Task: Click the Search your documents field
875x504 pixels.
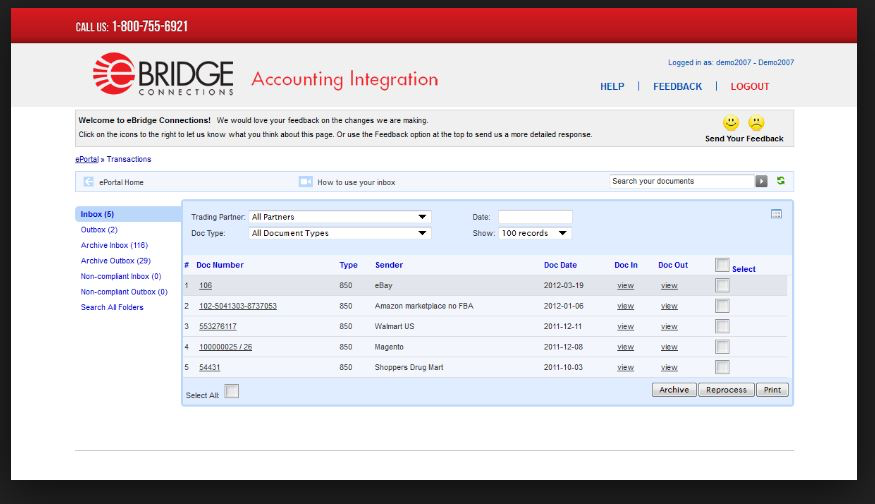Action: [682, 181]
